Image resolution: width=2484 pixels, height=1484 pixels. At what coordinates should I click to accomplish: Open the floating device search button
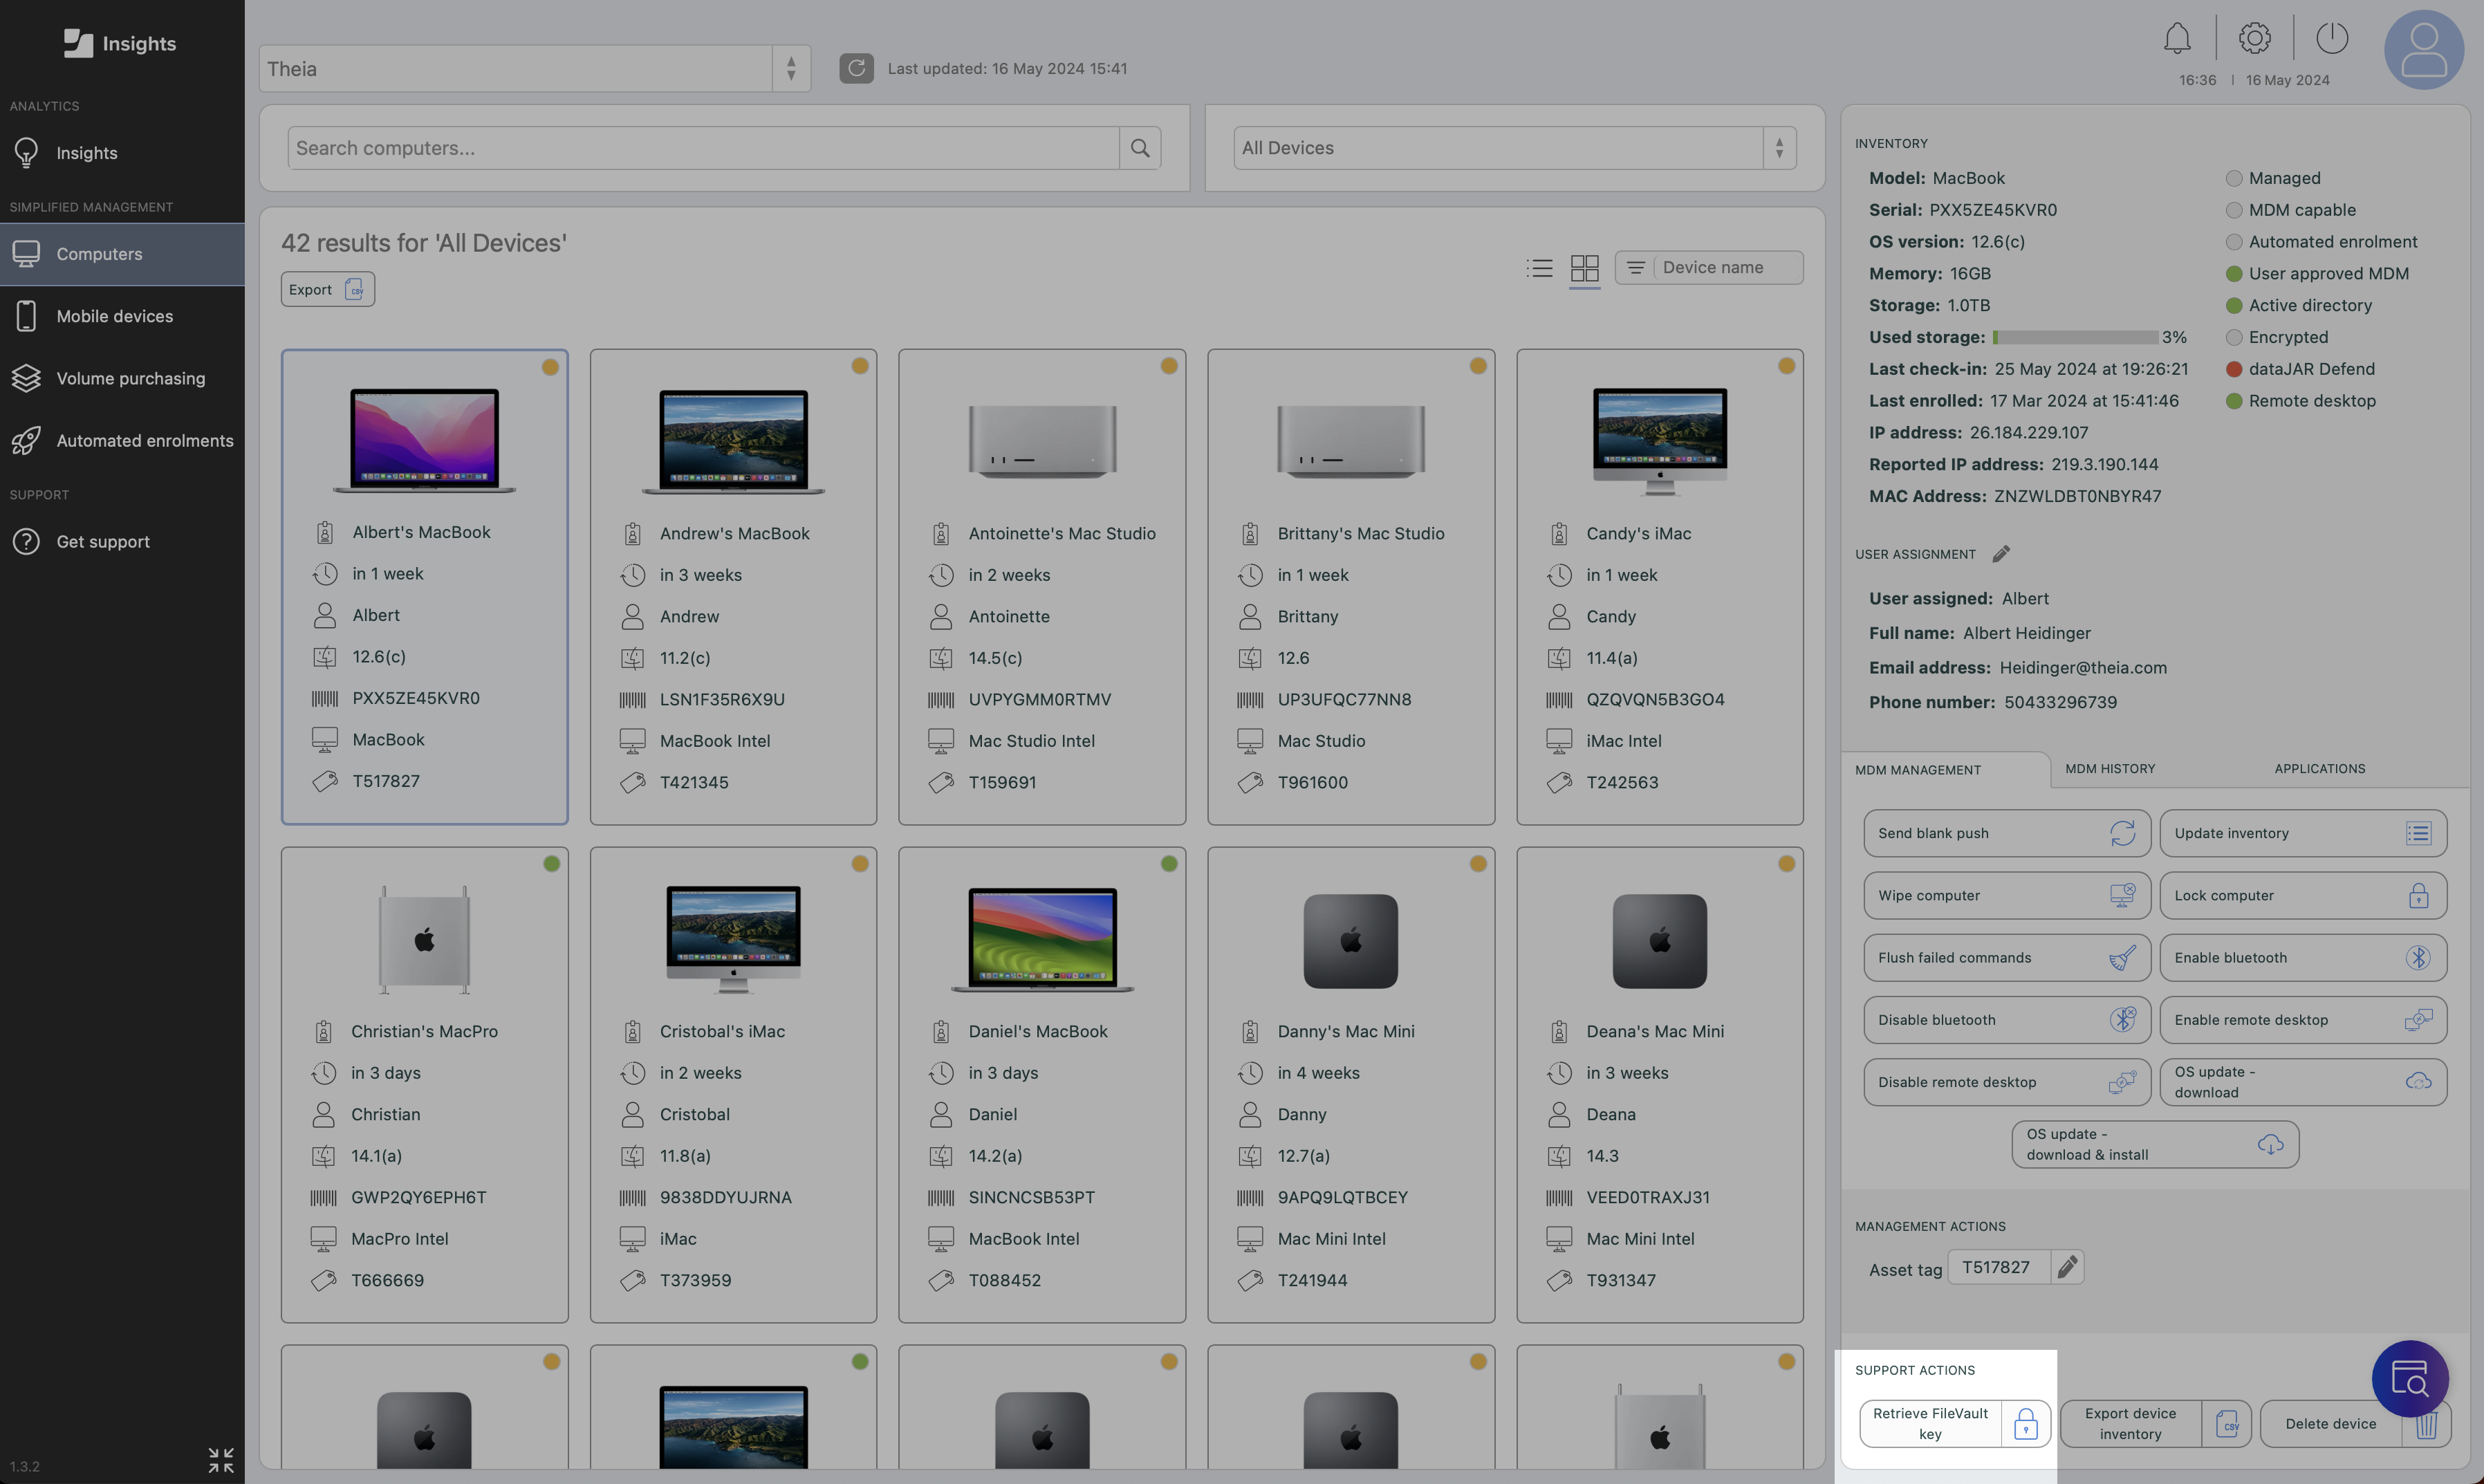click(2410, 1379)
